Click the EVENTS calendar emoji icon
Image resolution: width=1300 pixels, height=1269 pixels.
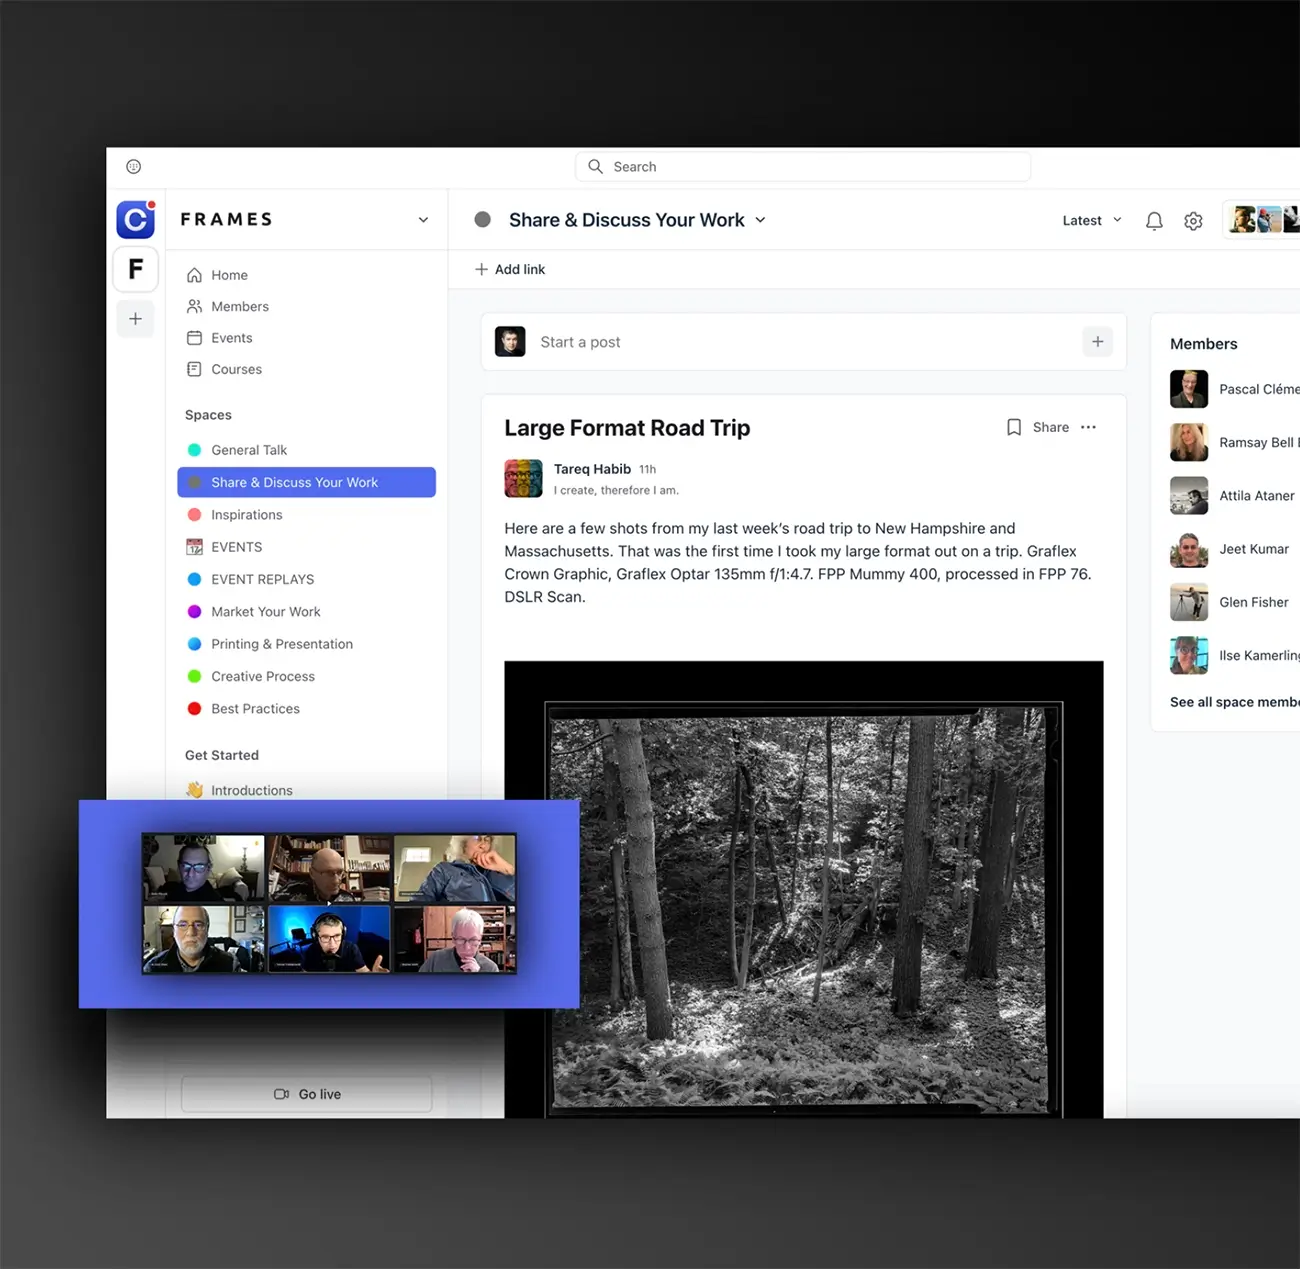click(194, 547)
